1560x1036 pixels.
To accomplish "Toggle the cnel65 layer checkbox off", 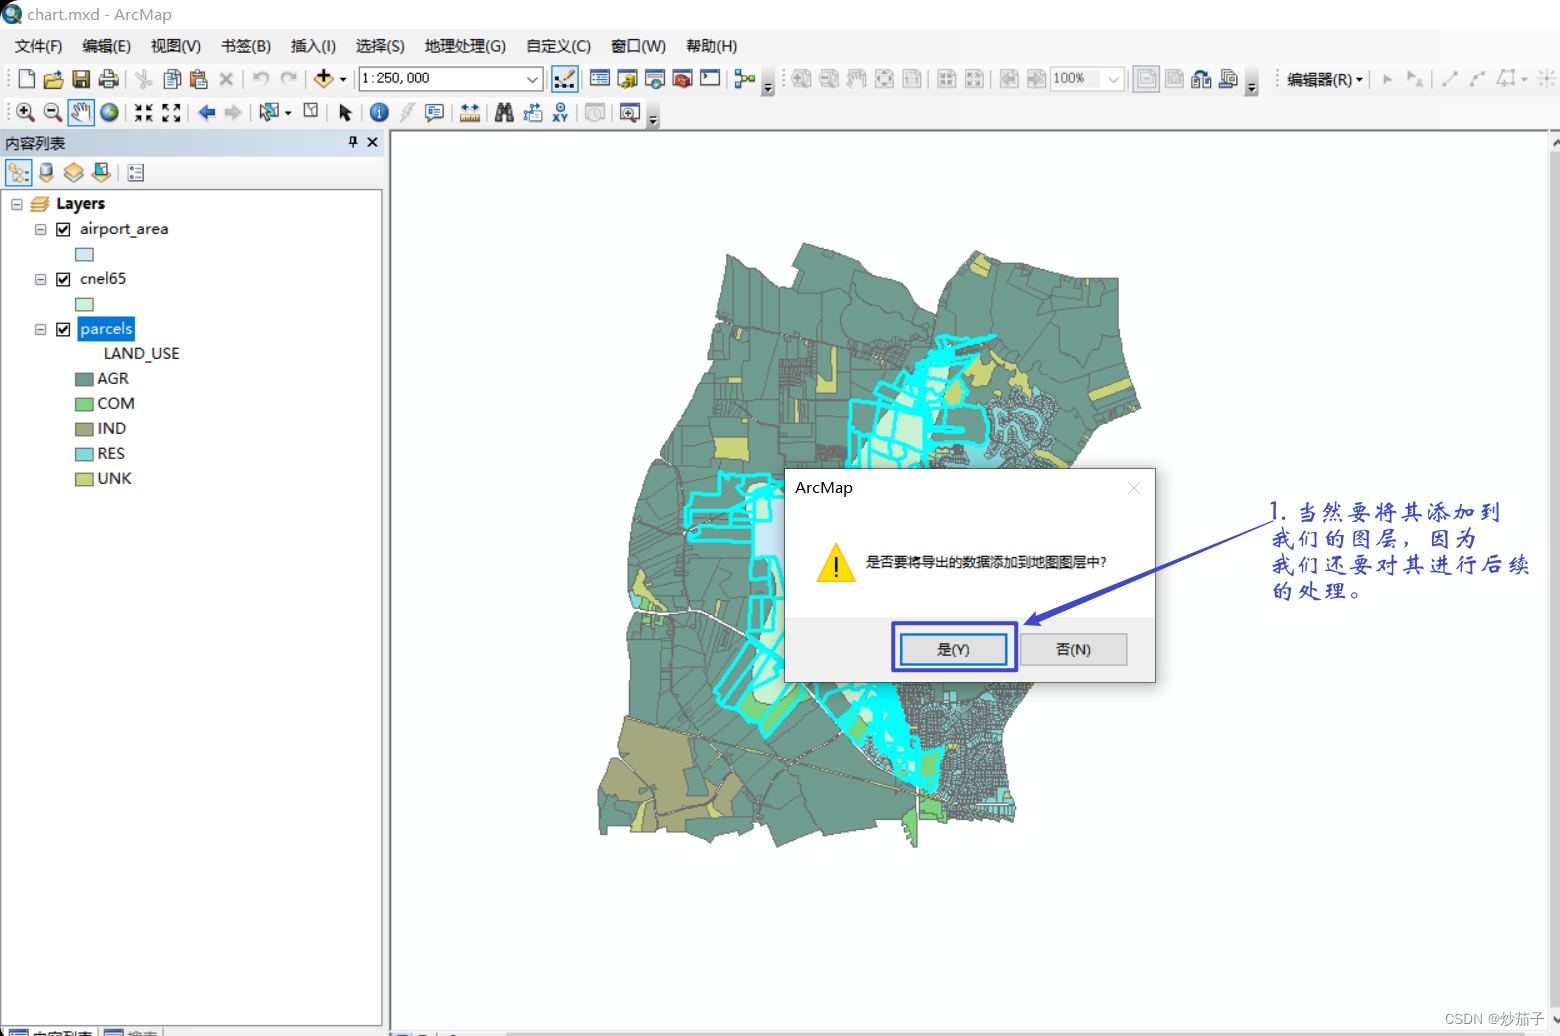I will [63, 279].
